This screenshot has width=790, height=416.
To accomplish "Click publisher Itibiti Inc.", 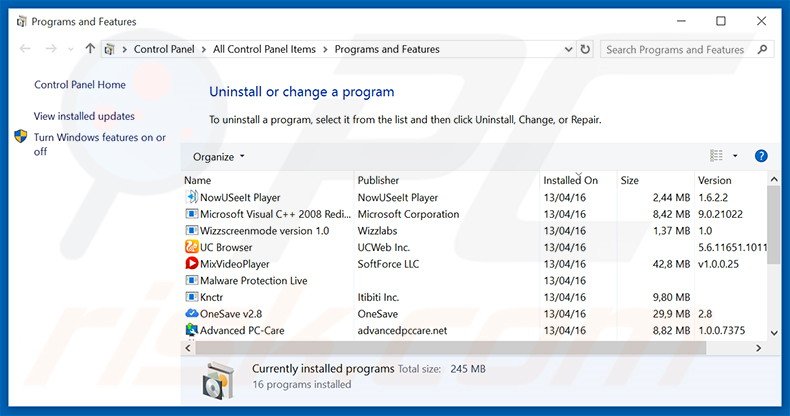I will pos(378,297).
